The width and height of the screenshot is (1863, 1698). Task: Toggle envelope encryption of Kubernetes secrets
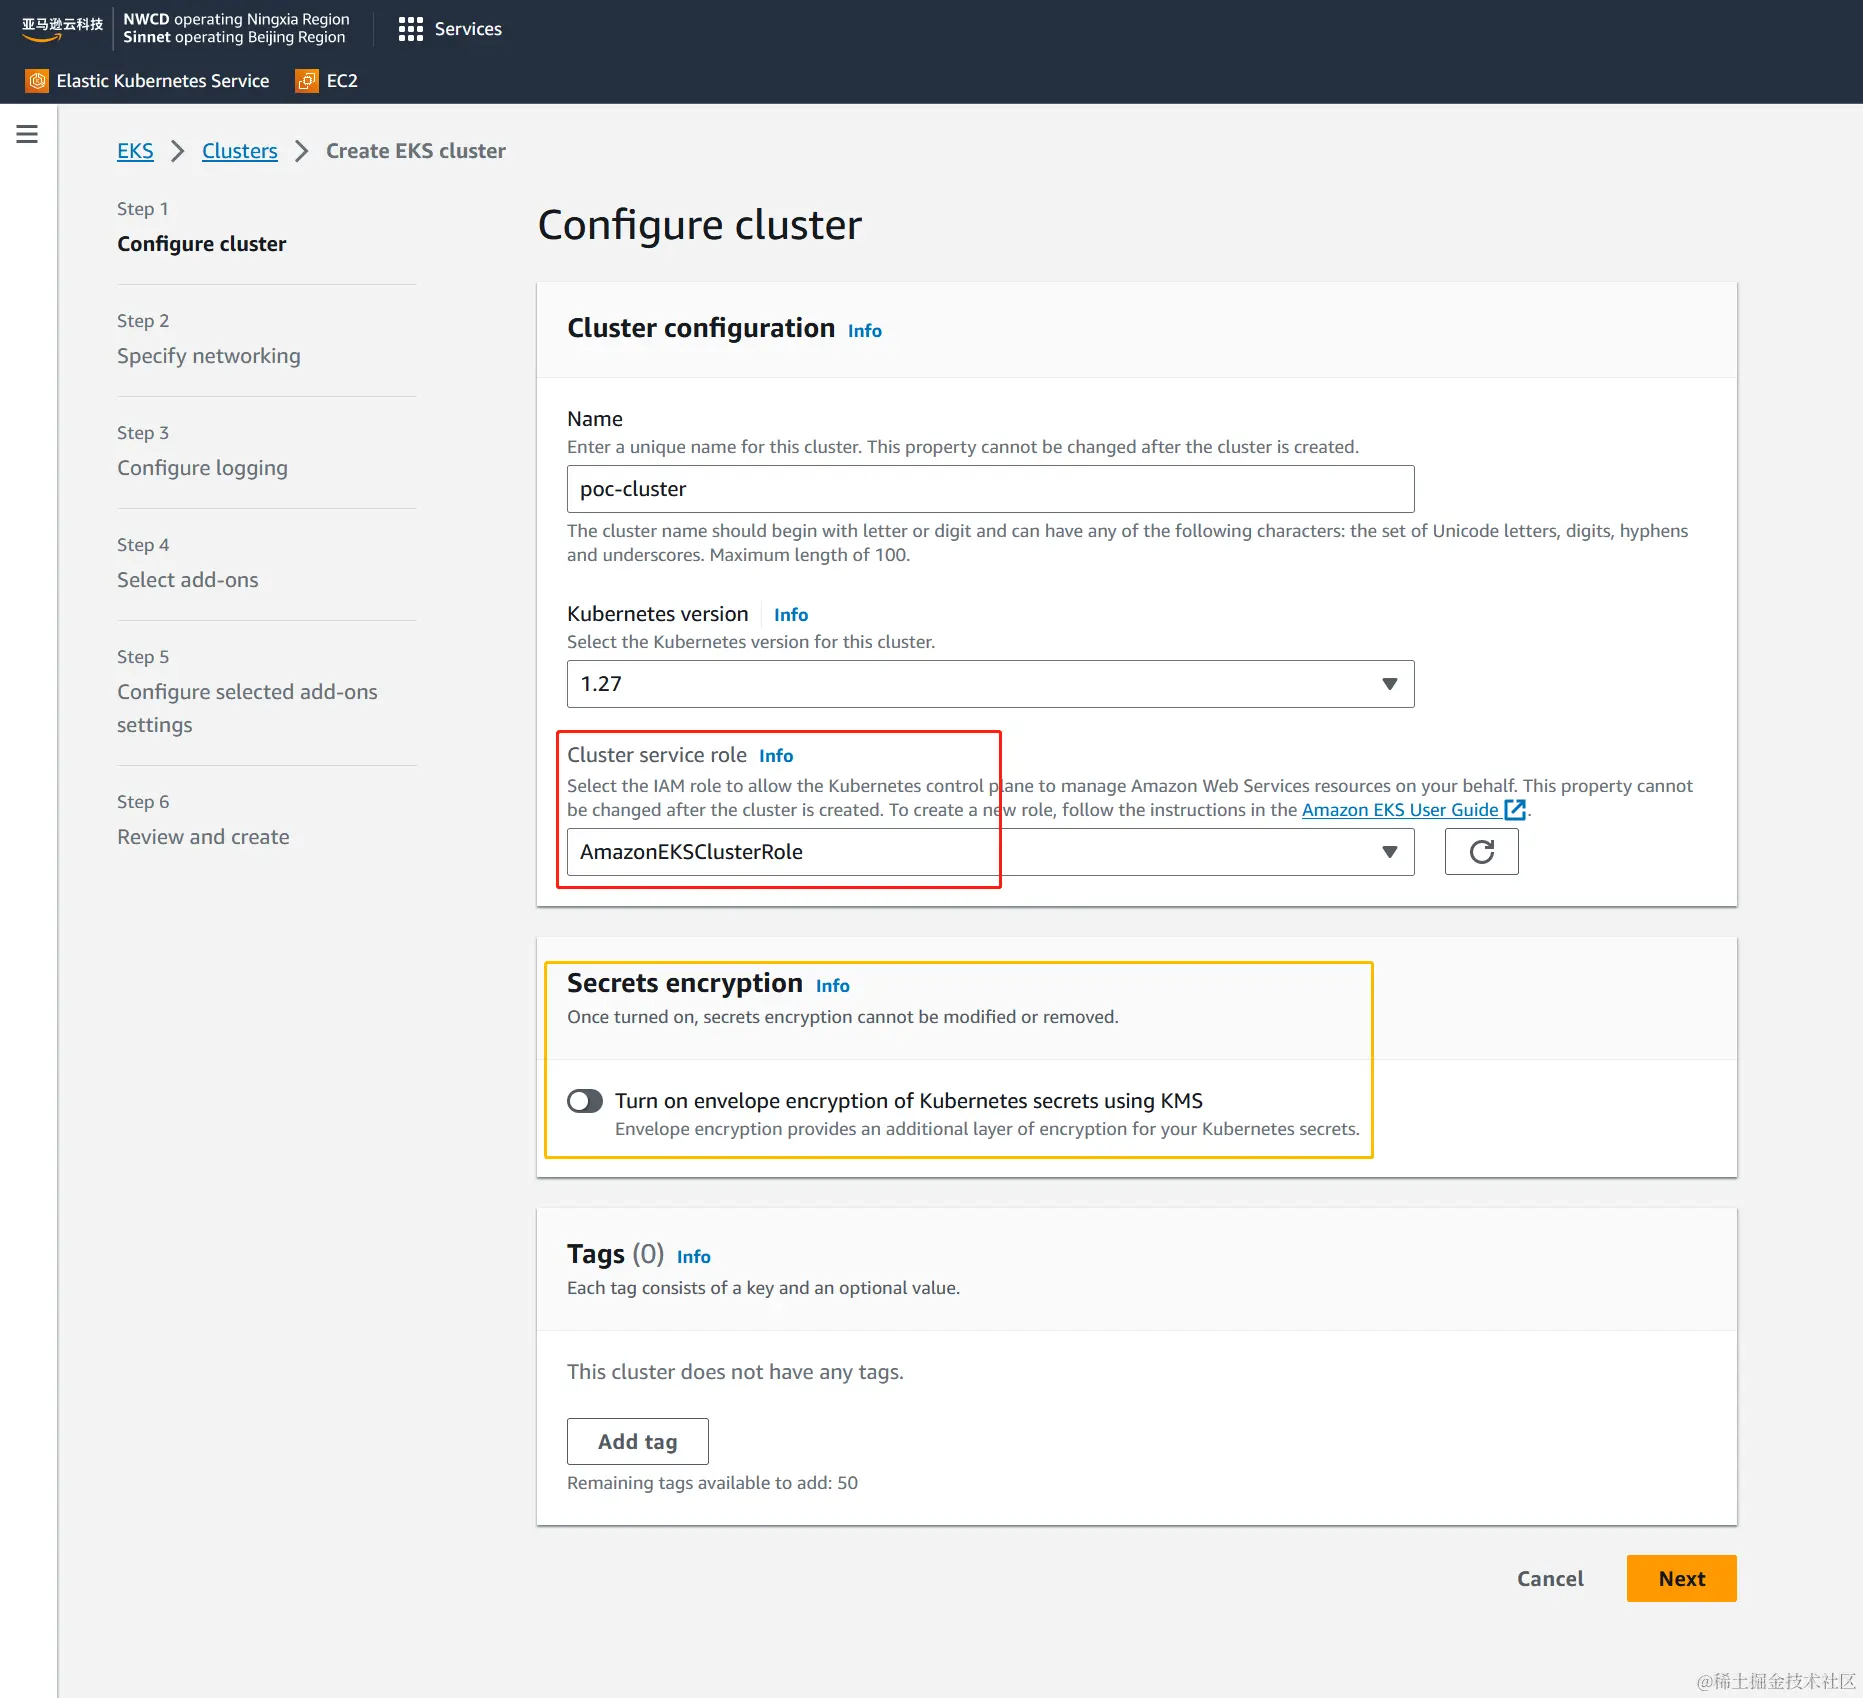point(585,1101)
